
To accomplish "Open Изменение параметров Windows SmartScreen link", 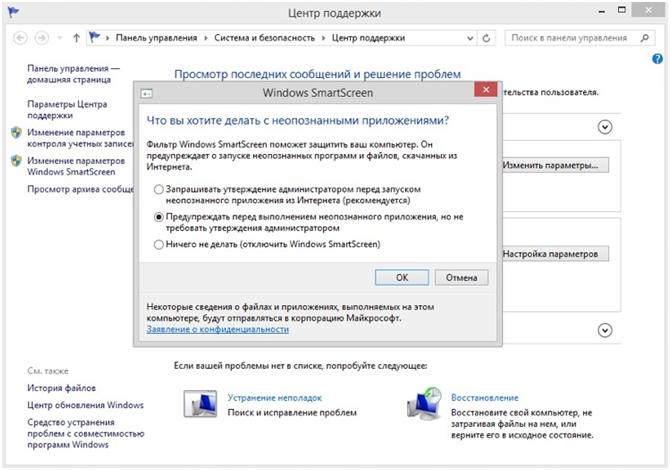I will [x=76, y=167].
